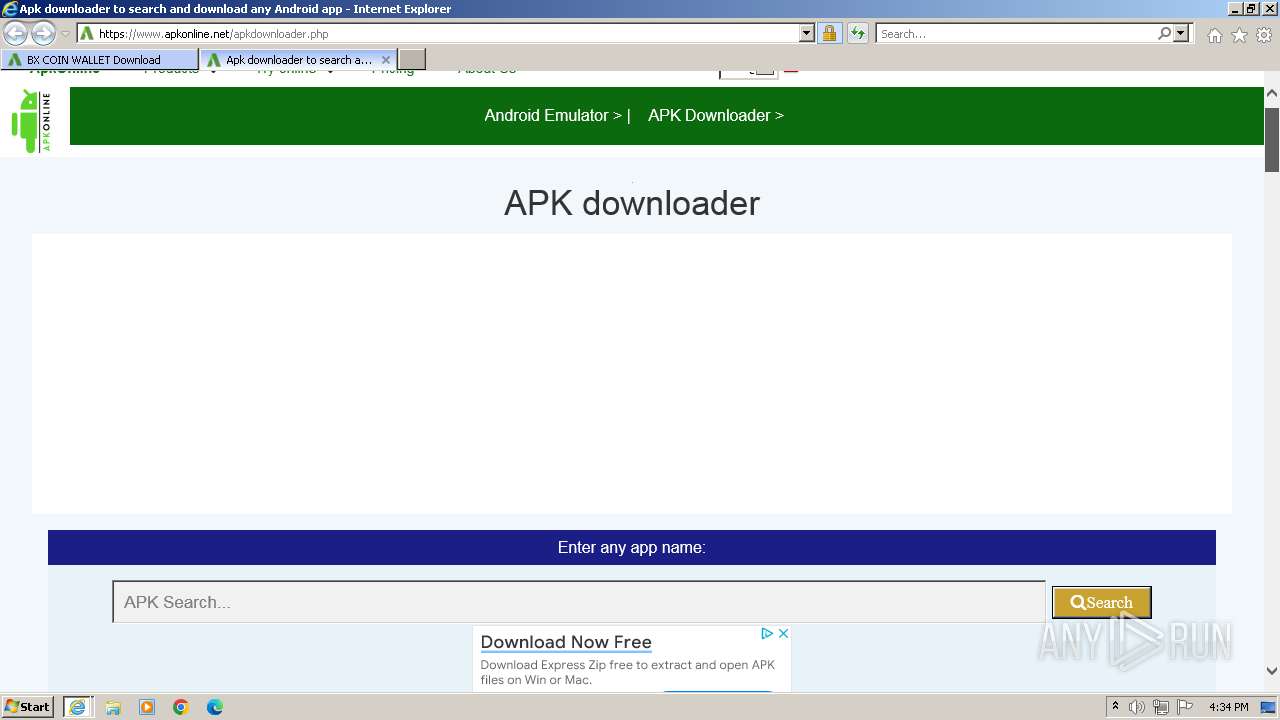Click the vertical scrollbar thumb
This screenshot has width=1280, height=720.
click(x=1272, y=138)
